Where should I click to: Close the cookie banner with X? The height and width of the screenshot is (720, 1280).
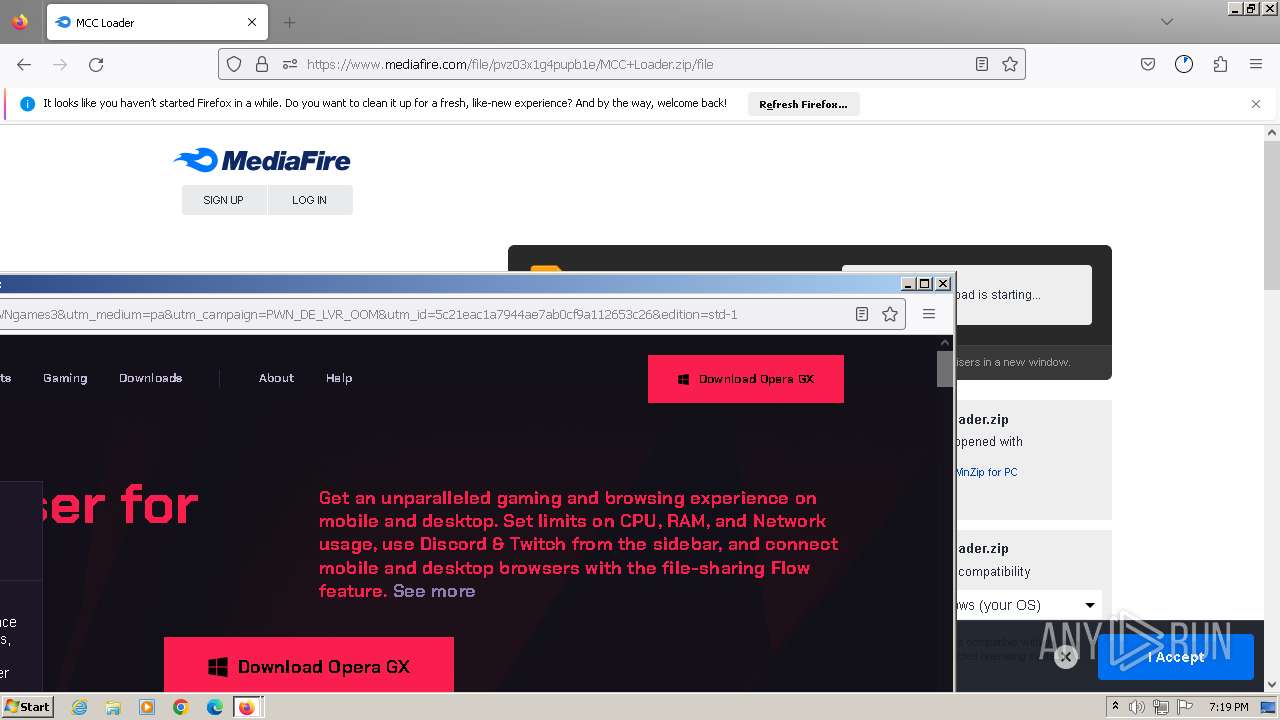click(1066, 657)
